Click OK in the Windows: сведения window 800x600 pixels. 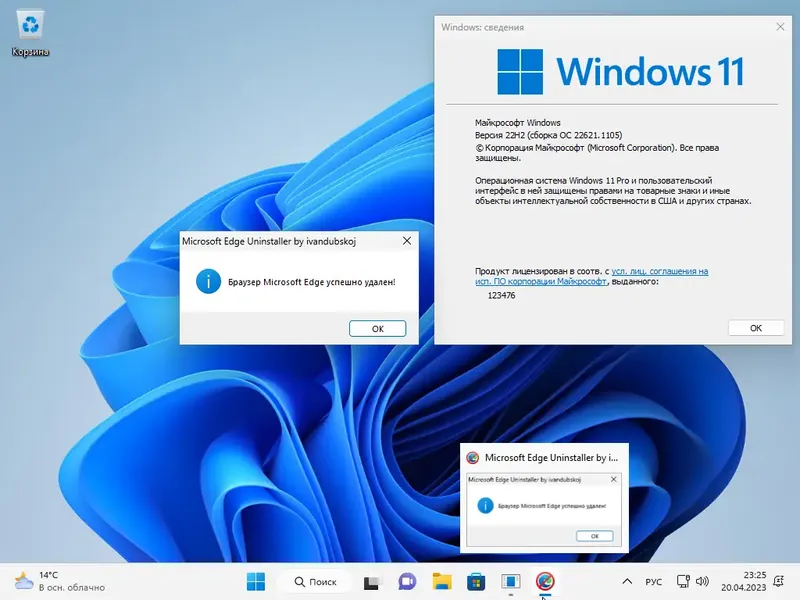pos(756,328)
